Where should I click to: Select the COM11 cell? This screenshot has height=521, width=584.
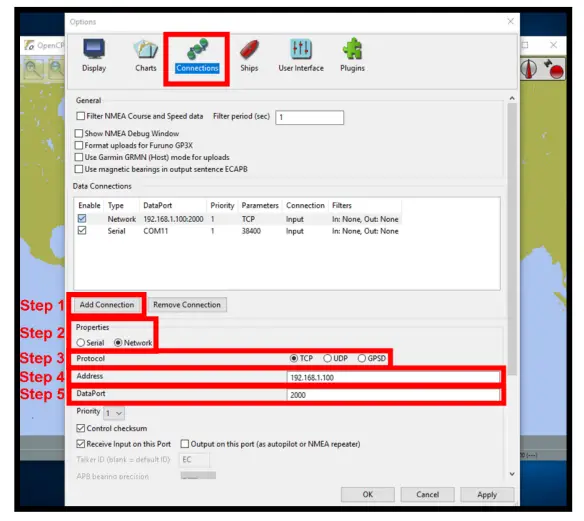(156, 231)
